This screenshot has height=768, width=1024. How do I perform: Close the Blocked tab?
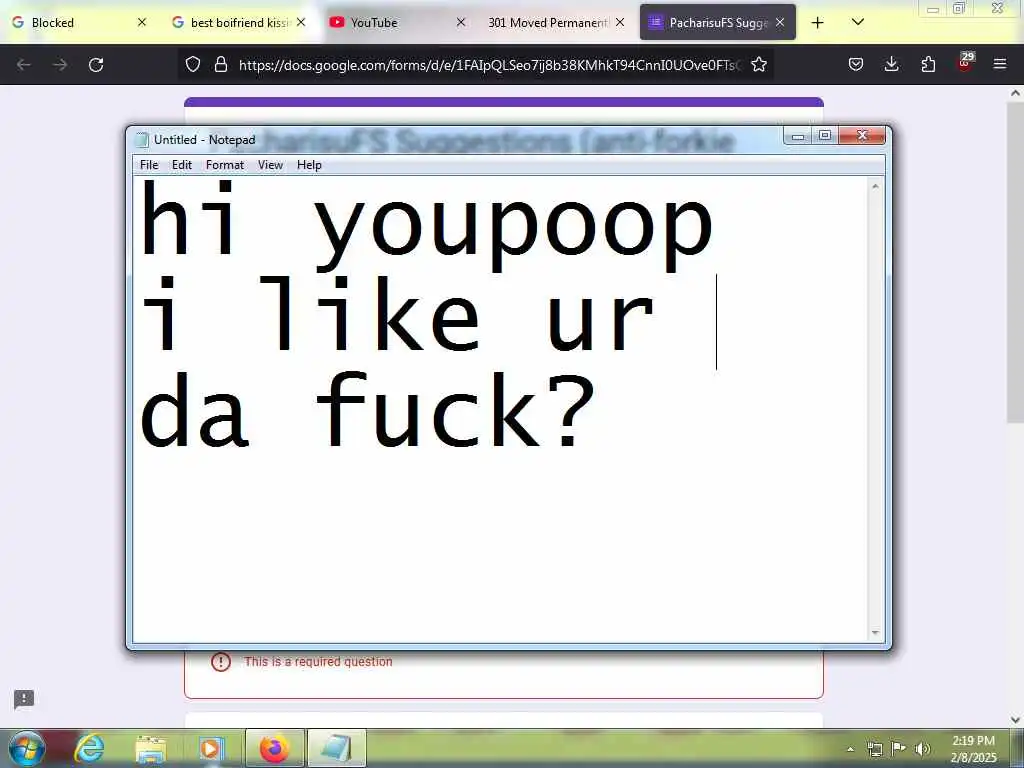142,22
